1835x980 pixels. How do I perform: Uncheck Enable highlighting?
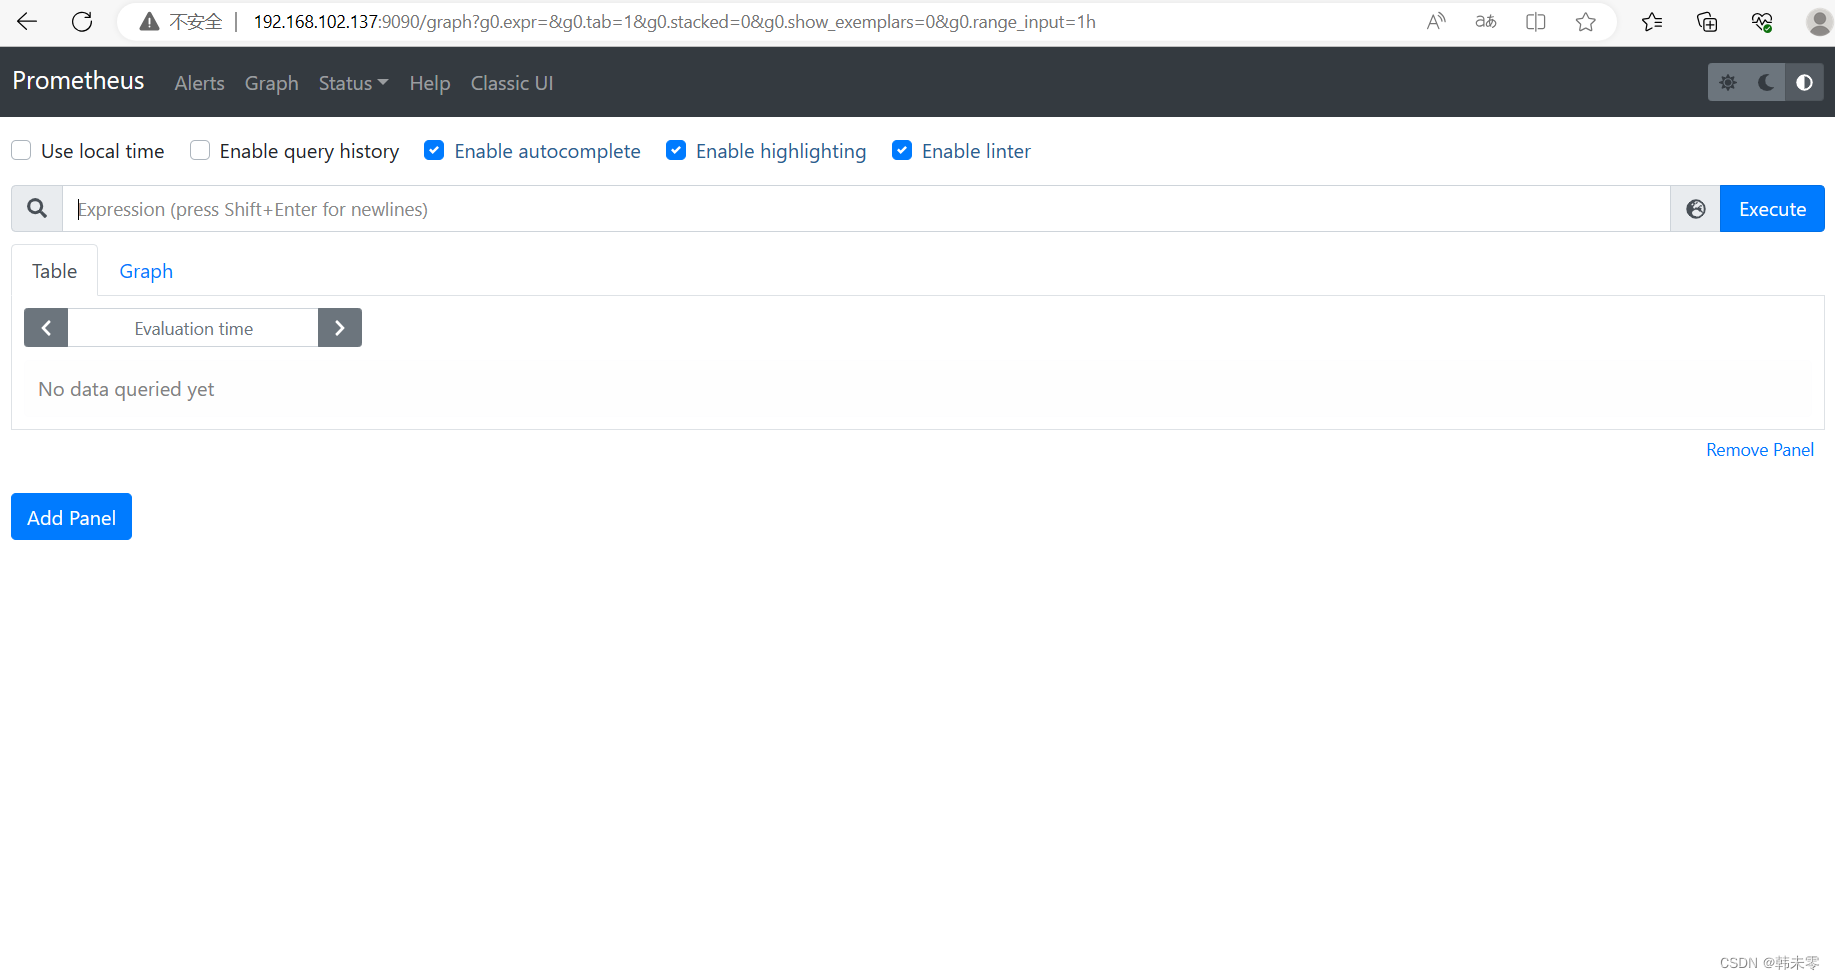[x=676, y=150]
